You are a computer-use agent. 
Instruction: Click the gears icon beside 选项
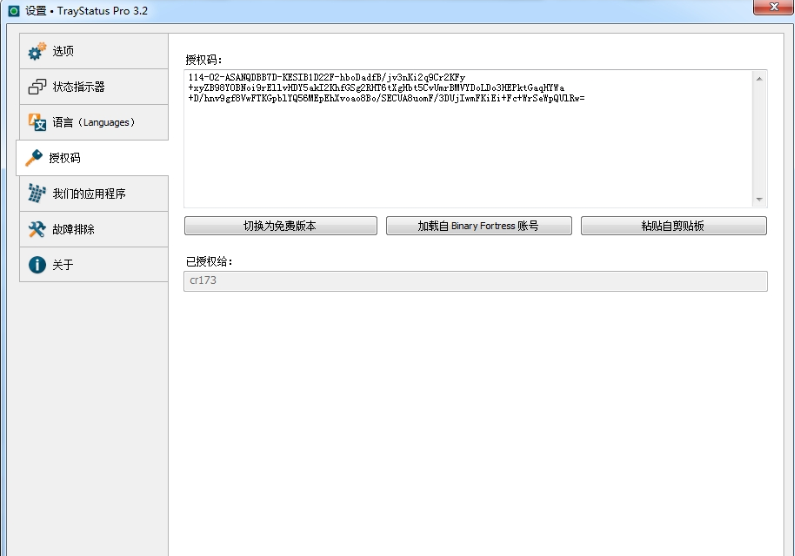pos(37,51)
